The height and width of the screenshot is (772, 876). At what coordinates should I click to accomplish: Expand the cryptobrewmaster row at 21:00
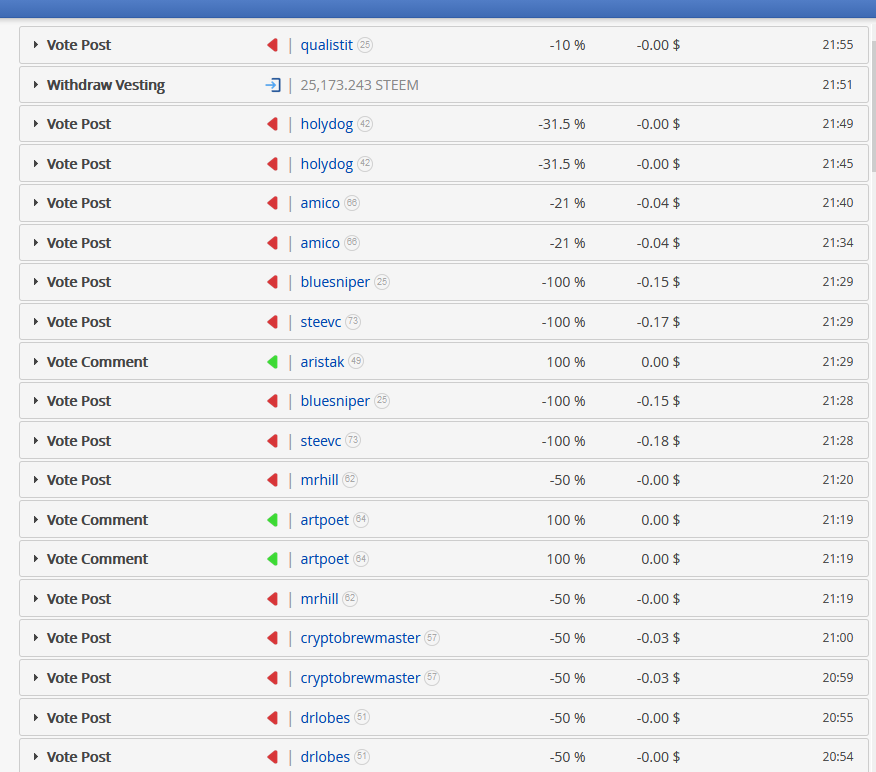click(x=36, y=638)
